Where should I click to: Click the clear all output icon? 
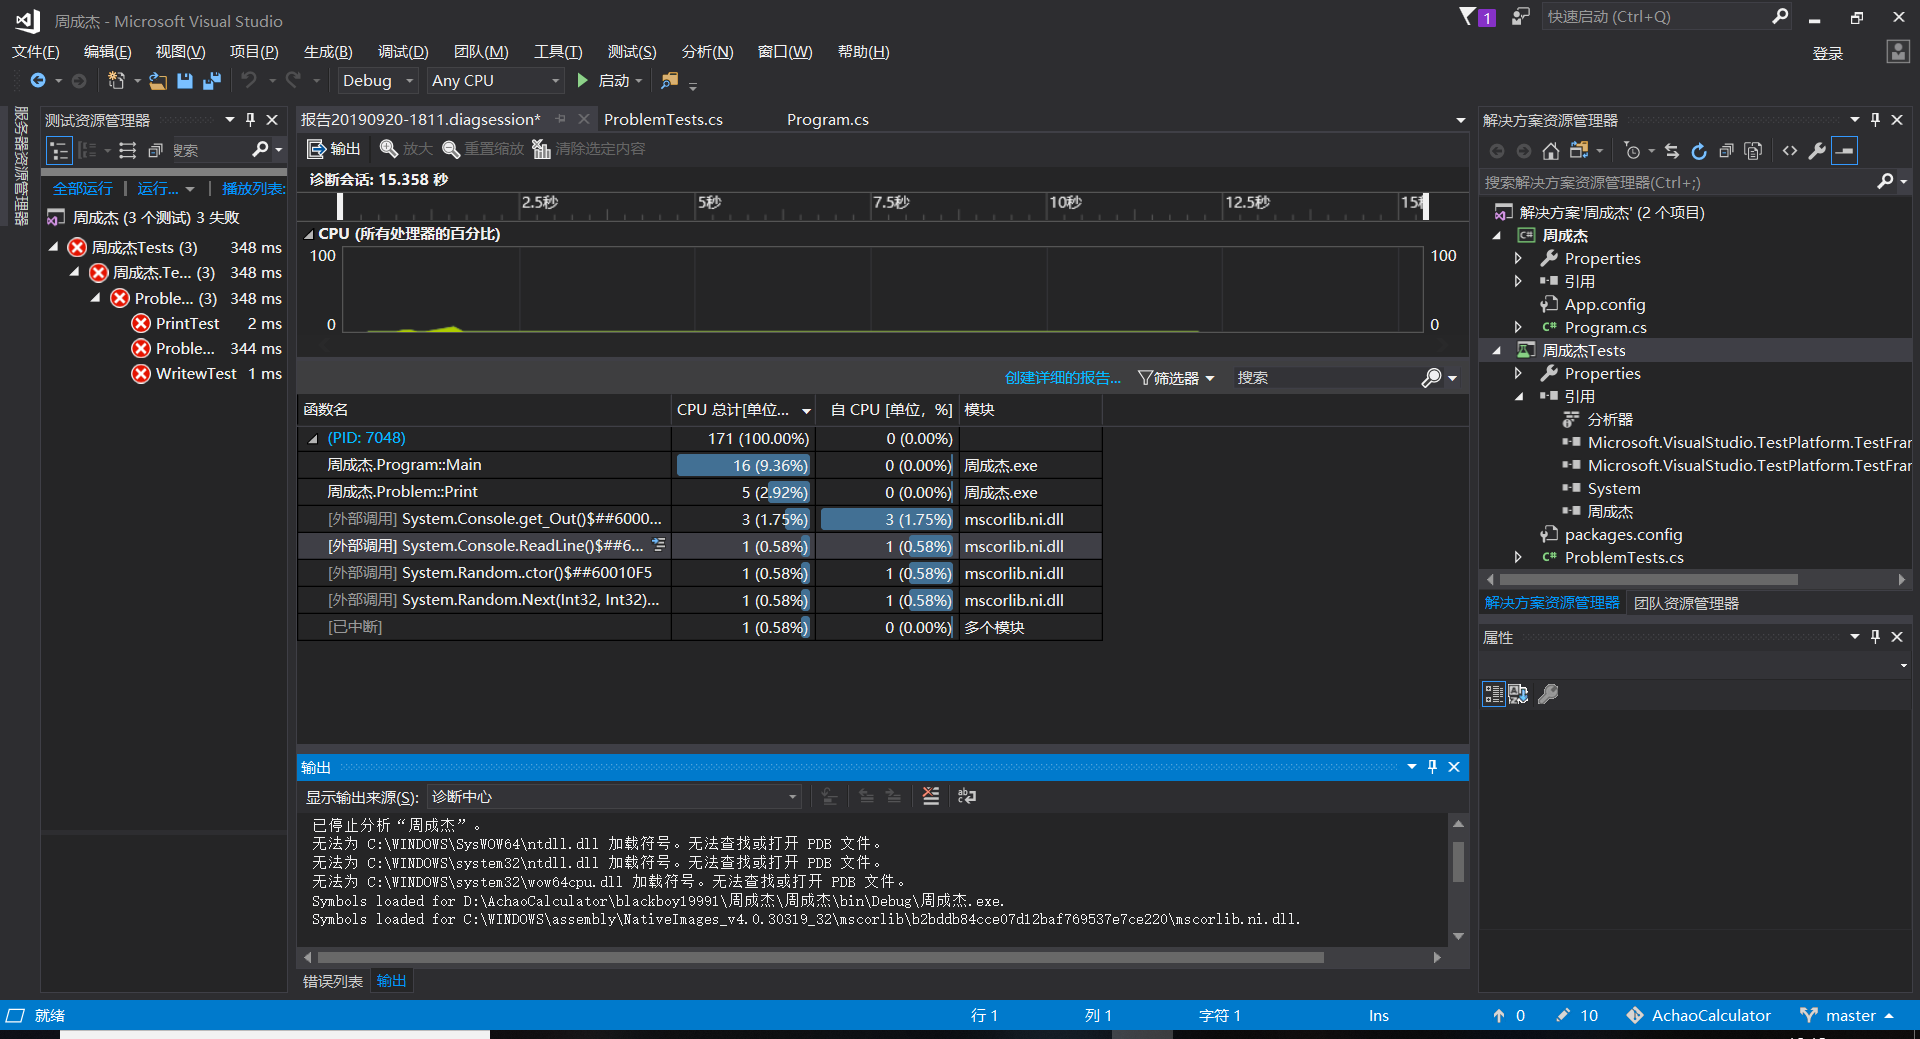pos(931,796)
